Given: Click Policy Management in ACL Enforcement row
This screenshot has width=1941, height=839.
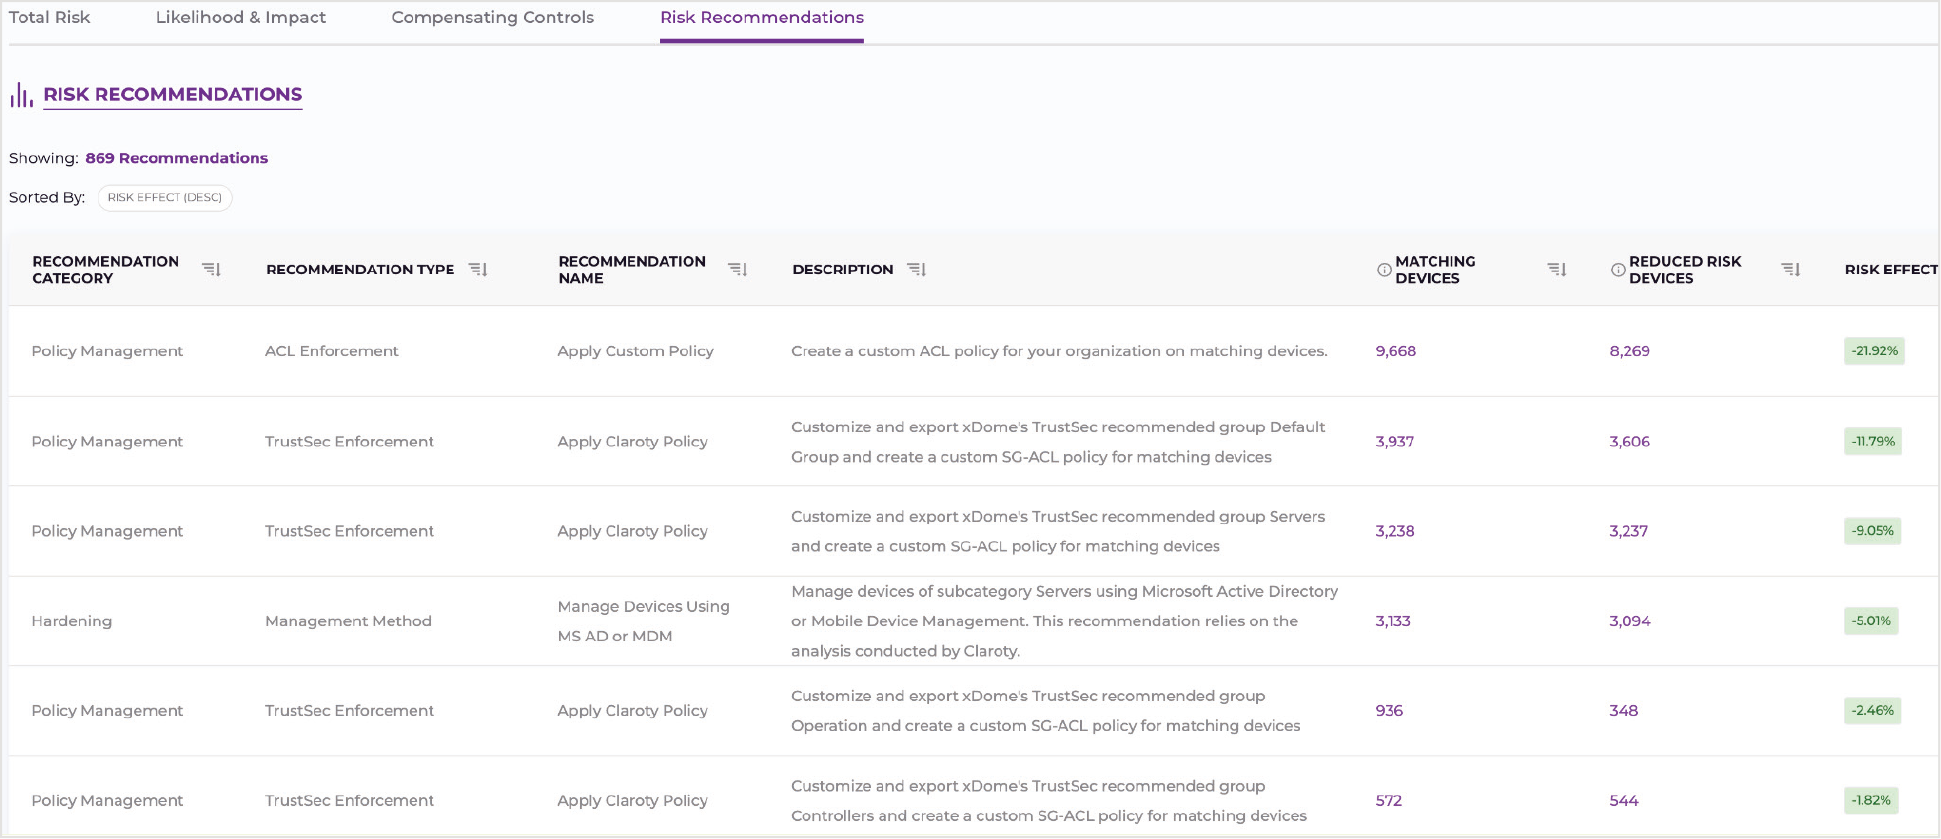Looking at the screenshot, I should (107, 351).
